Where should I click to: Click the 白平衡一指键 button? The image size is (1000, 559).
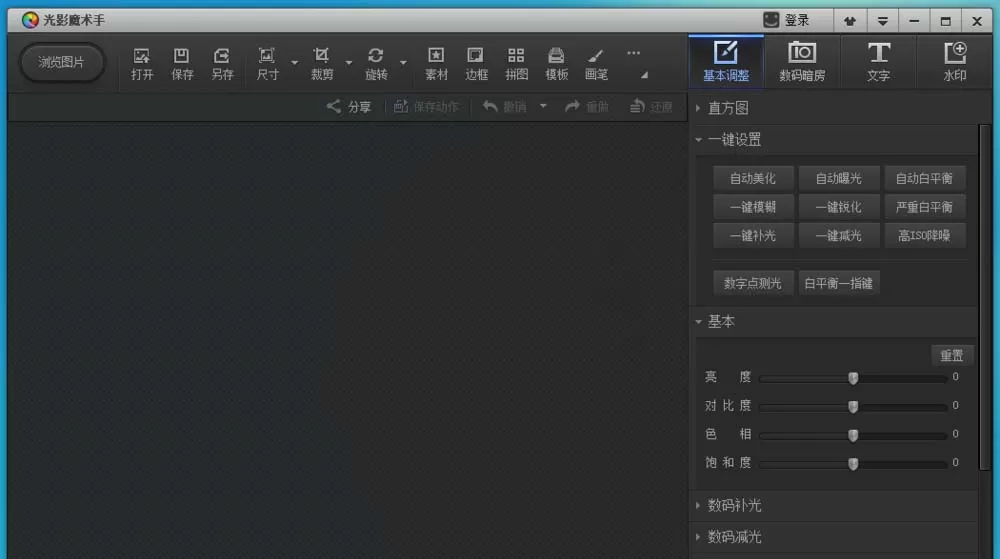click(839, 283)
